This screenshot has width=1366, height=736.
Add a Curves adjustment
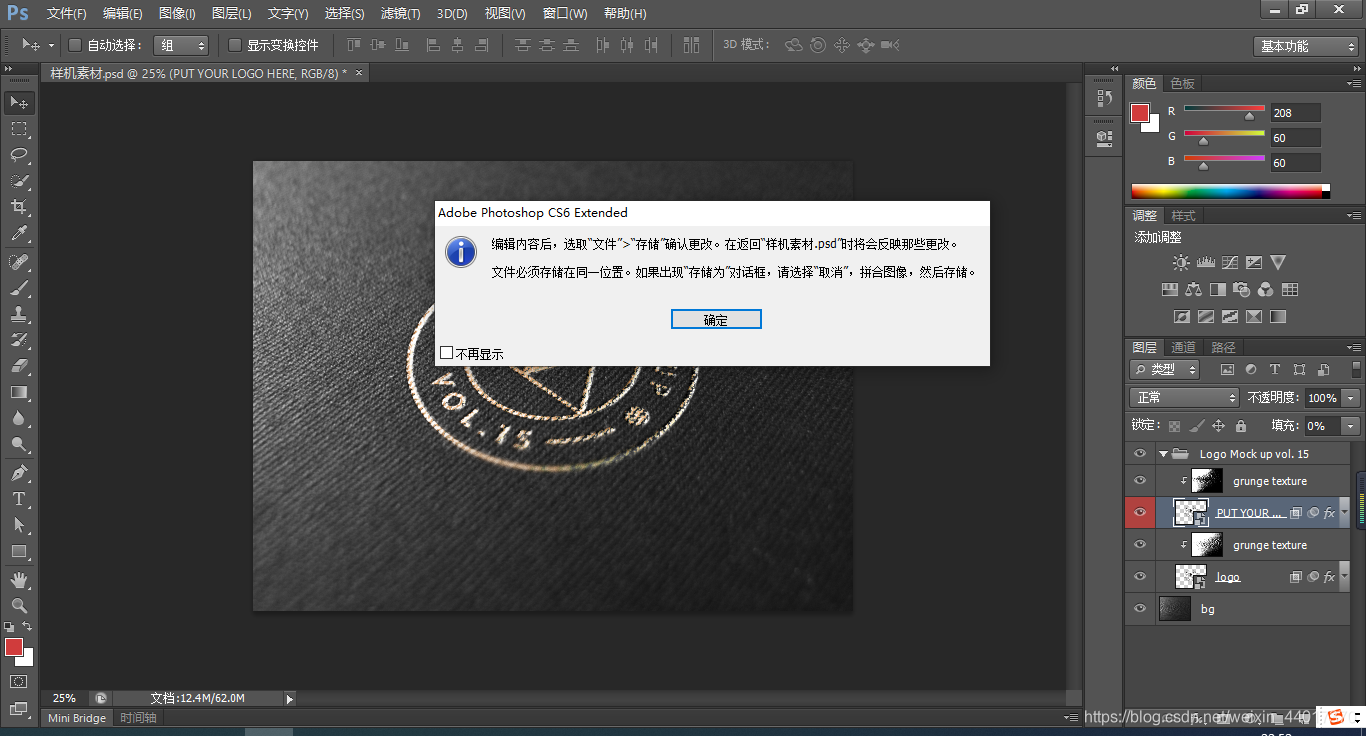point(1229,263)
